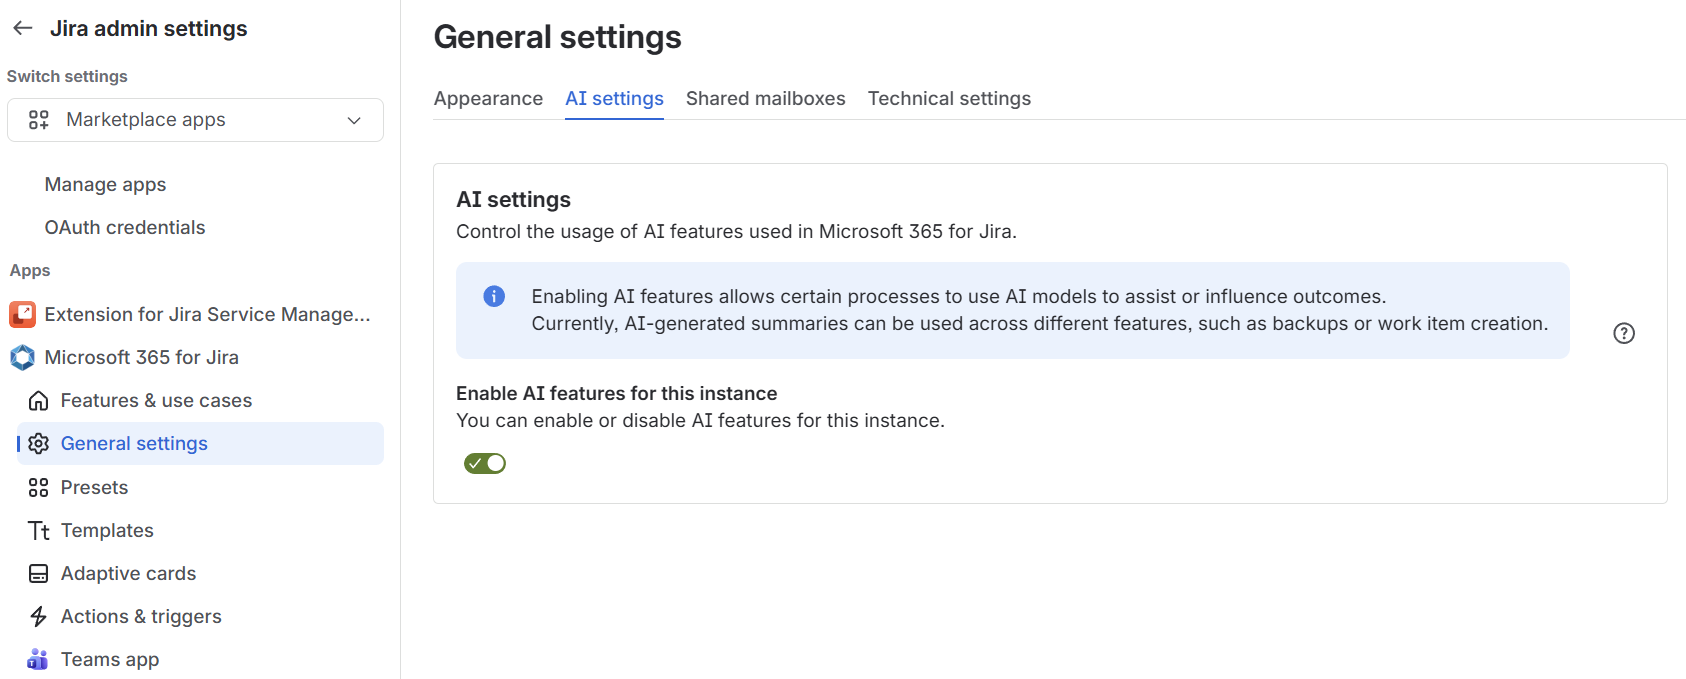Open OAuth credentials in the sidebar
This screenshot has width=1686, height=679.
[x=125, y=227]
